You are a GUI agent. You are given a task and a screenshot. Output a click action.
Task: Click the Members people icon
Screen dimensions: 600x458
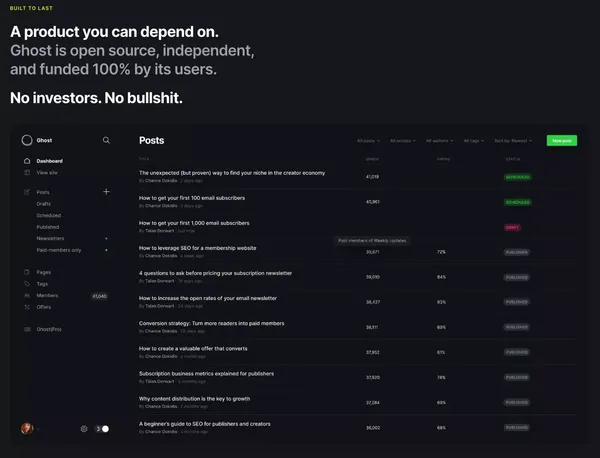[x=27, y=295]
